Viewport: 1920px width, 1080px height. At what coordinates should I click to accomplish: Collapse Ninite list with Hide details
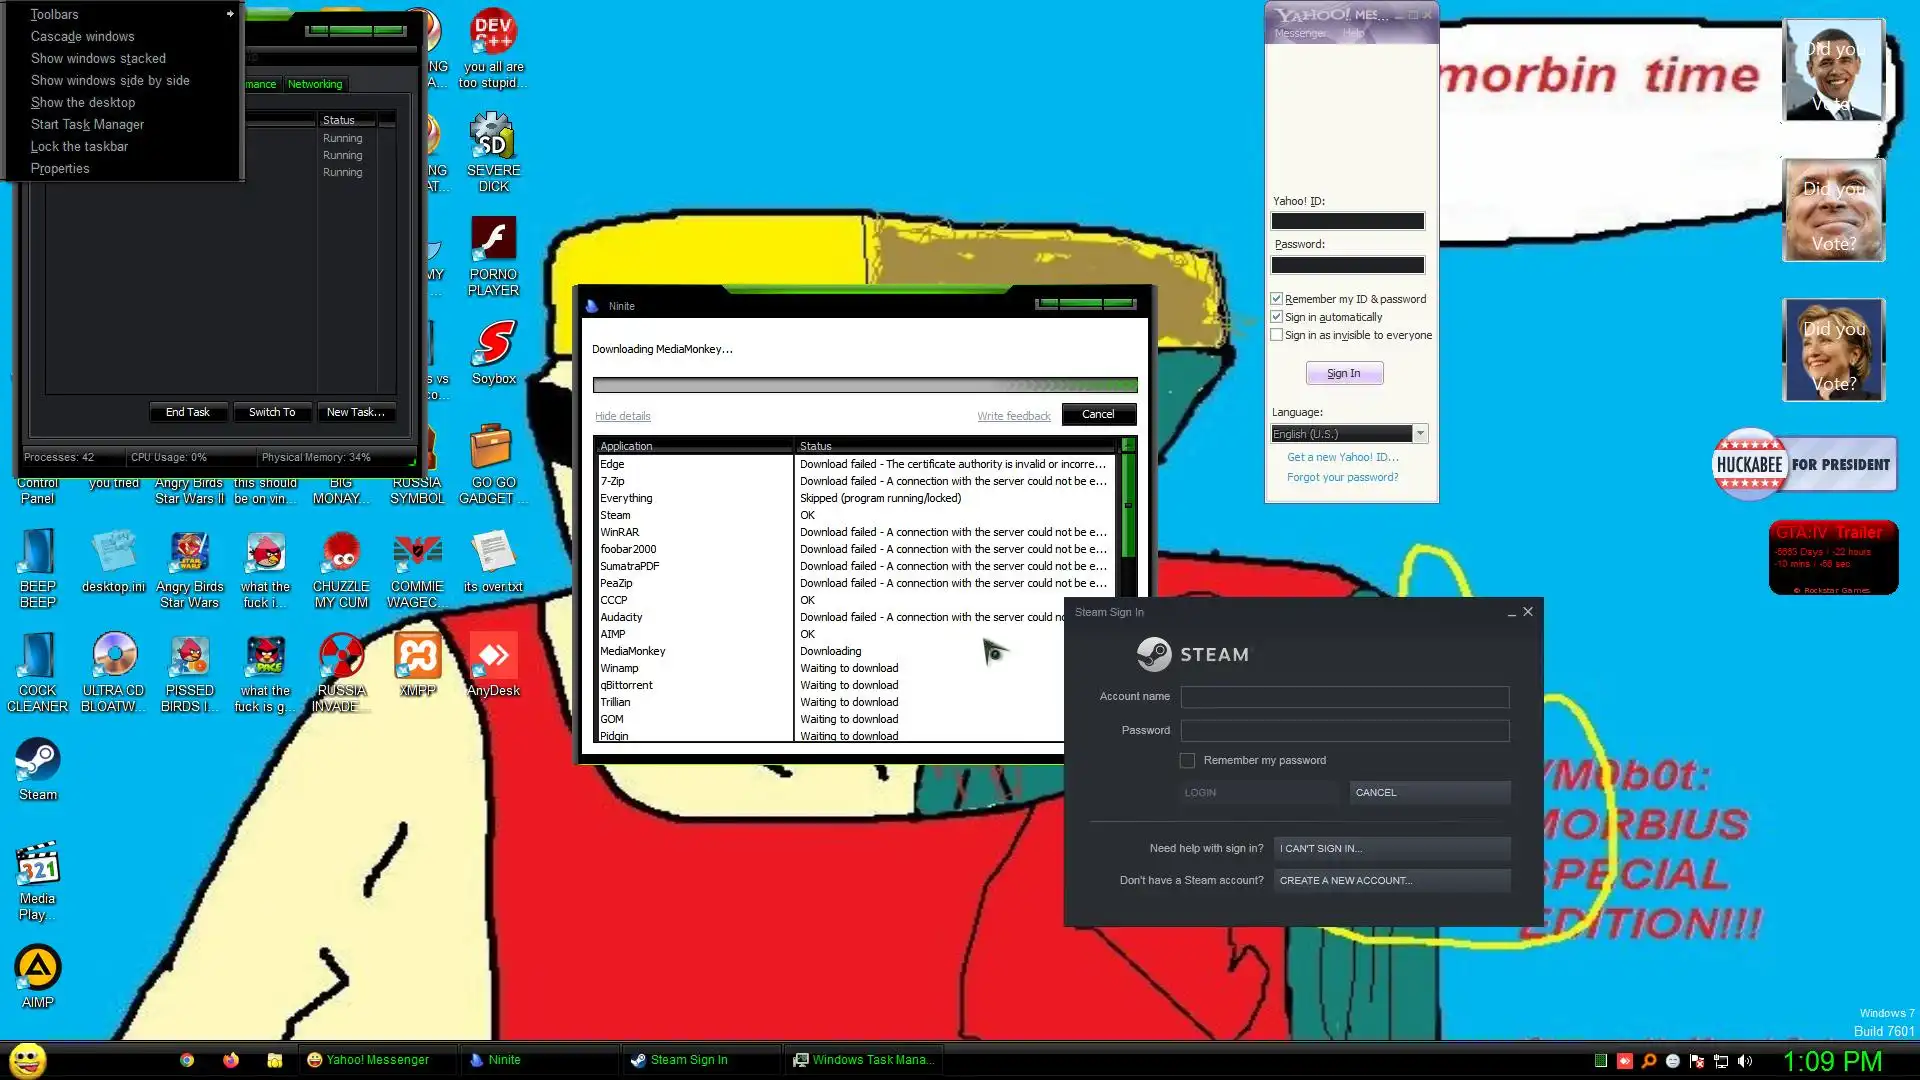tap(622, 416)
